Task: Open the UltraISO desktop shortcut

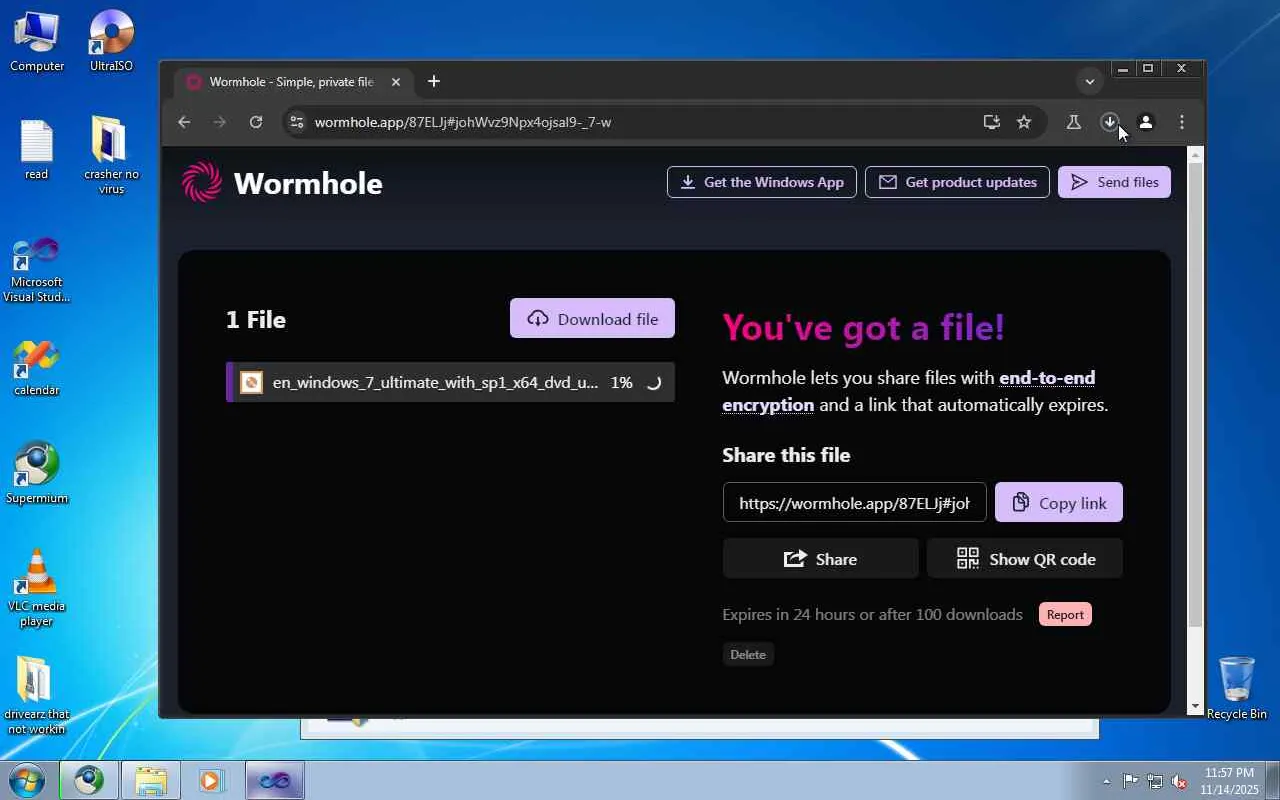Action: click(x=111, y=41)
